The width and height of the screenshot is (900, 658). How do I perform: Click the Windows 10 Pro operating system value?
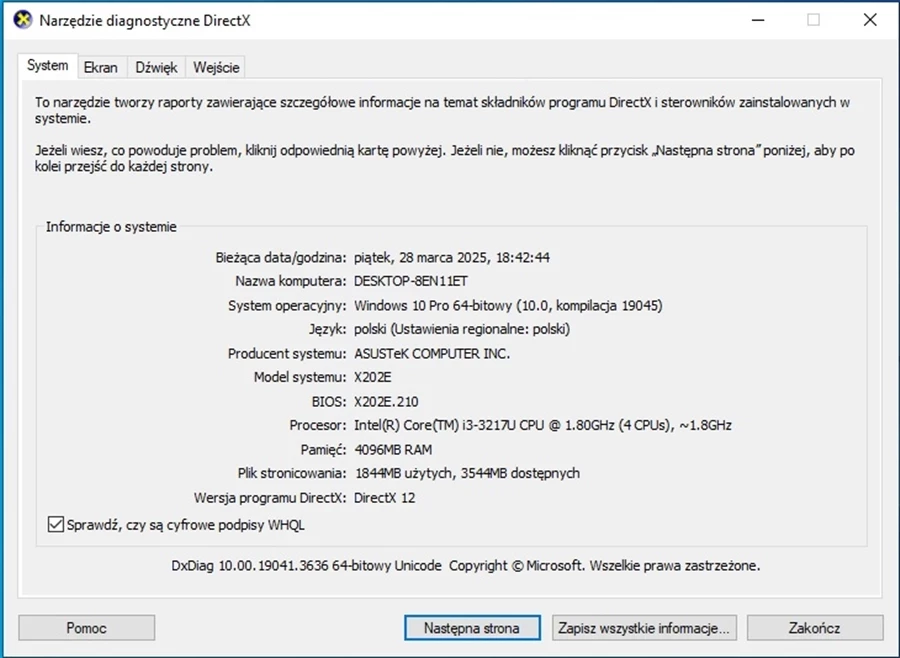click(x=508, y=305)
